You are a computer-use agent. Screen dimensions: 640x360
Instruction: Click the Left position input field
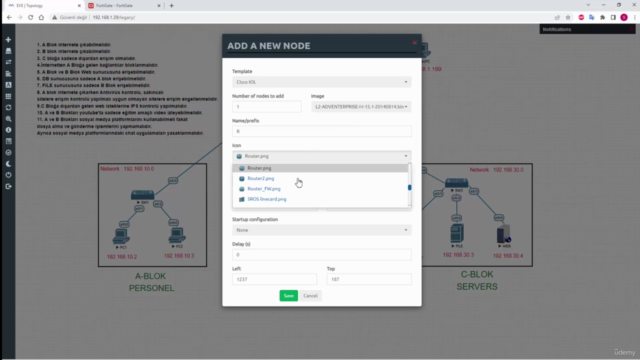(x=274, y=279)
